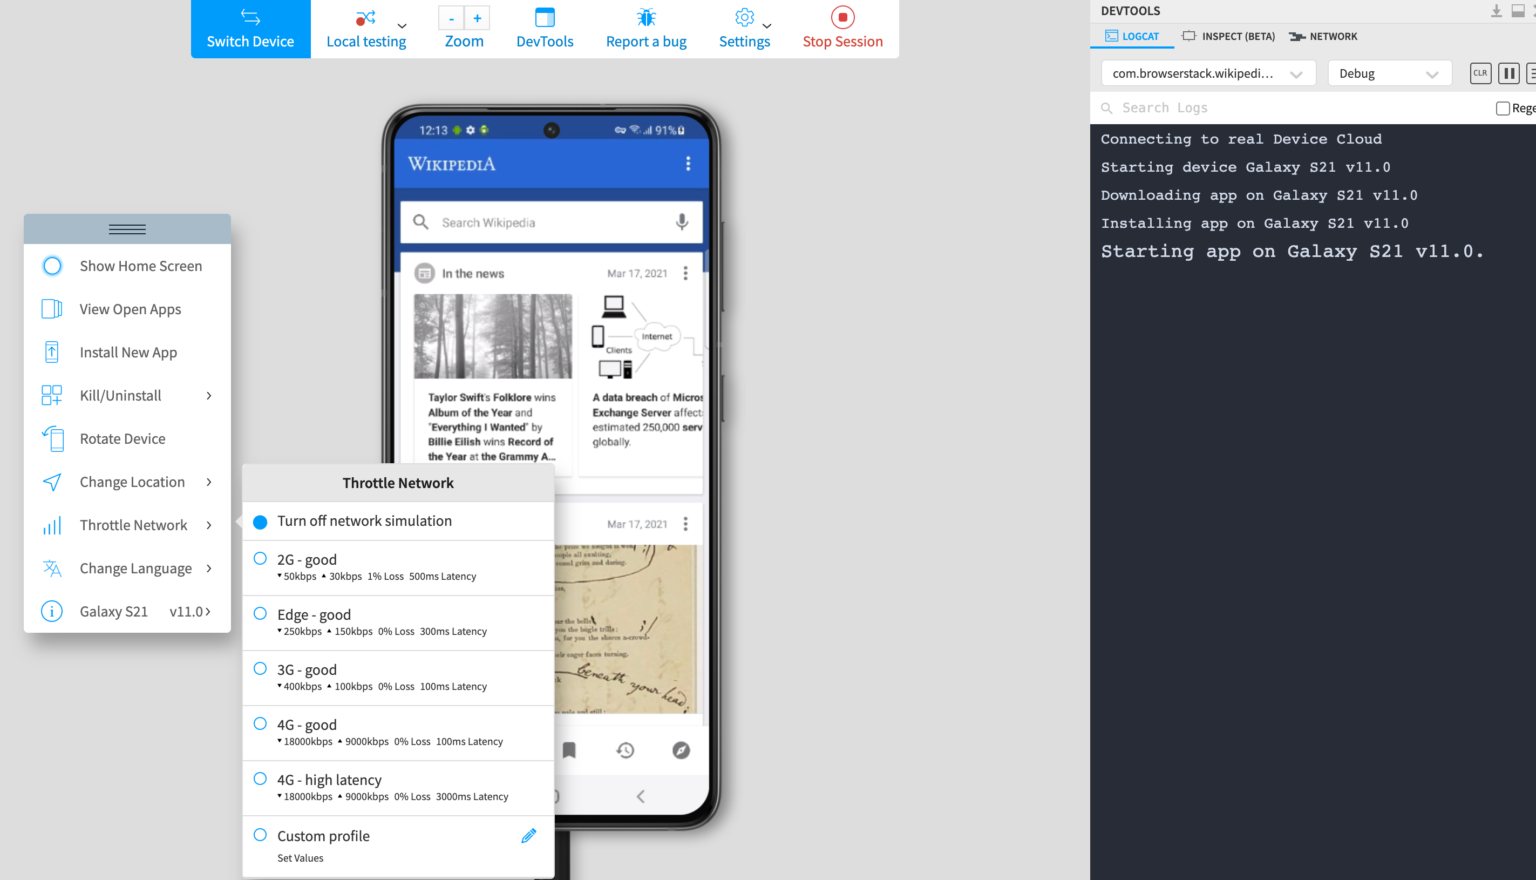Enable the 4G - high latency profile
Image resolution: width=1536 pixels, height=880 pixels.
[x=330, y=780]
